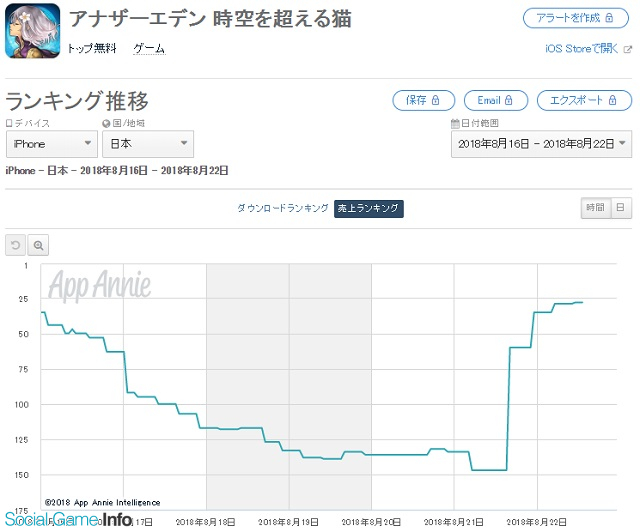Click the 2018年8月19日 axis label
The height and width of the screenshot is (532, 640).
[288, 522]
